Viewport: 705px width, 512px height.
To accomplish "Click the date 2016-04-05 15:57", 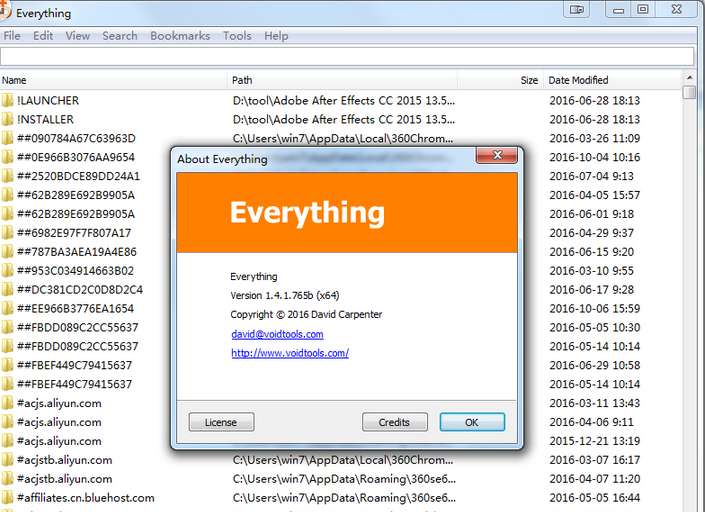I will (594, 195).
